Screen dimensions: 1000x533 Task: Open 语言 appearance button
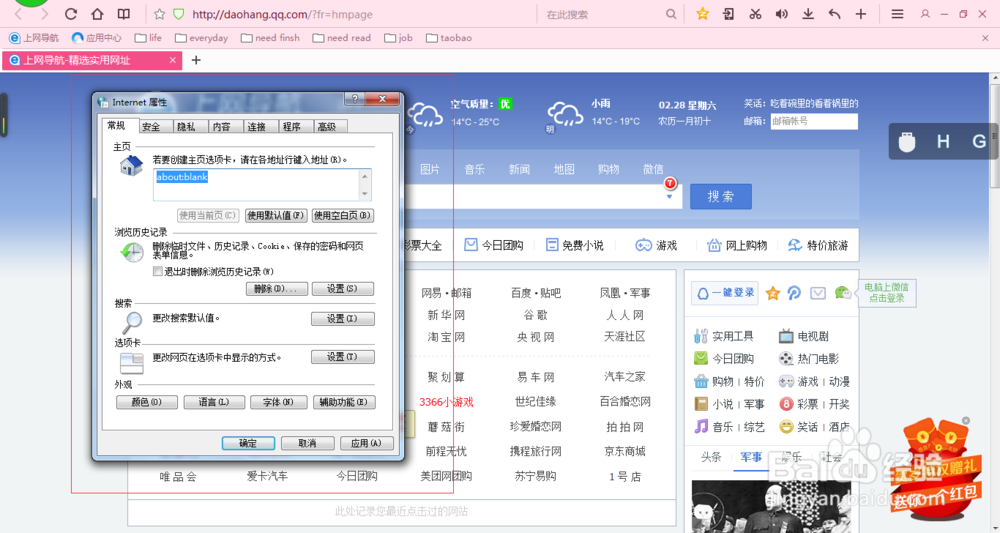214,402
